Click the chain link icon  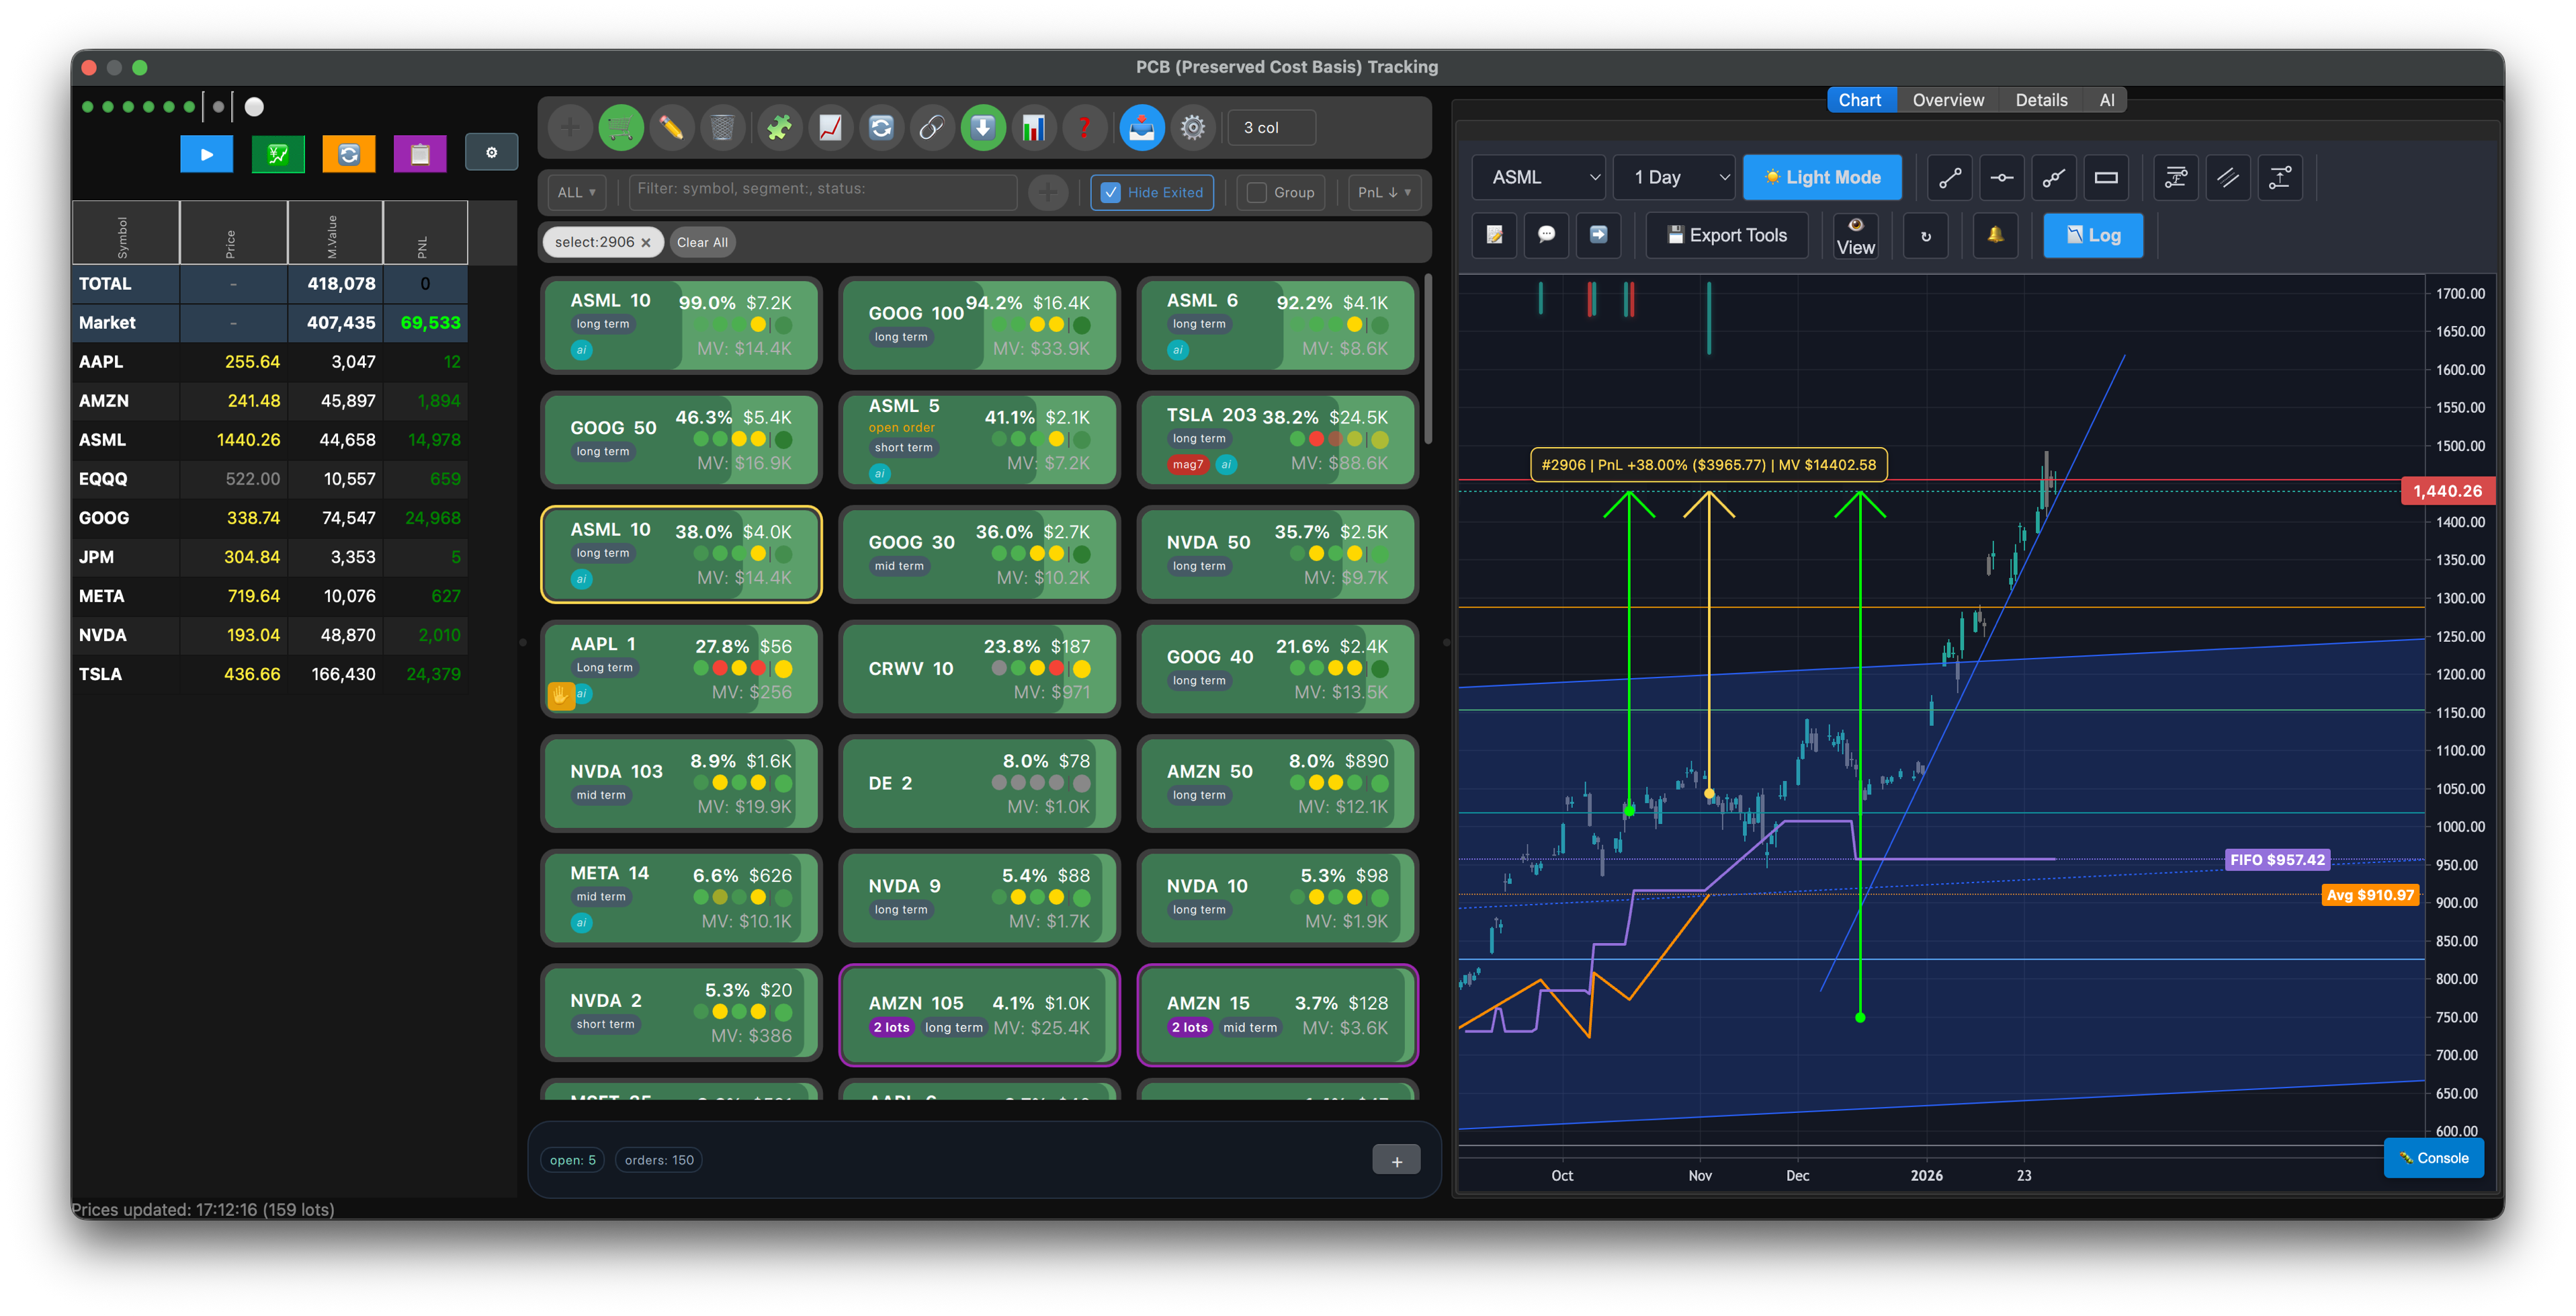[x=932, y=128]
